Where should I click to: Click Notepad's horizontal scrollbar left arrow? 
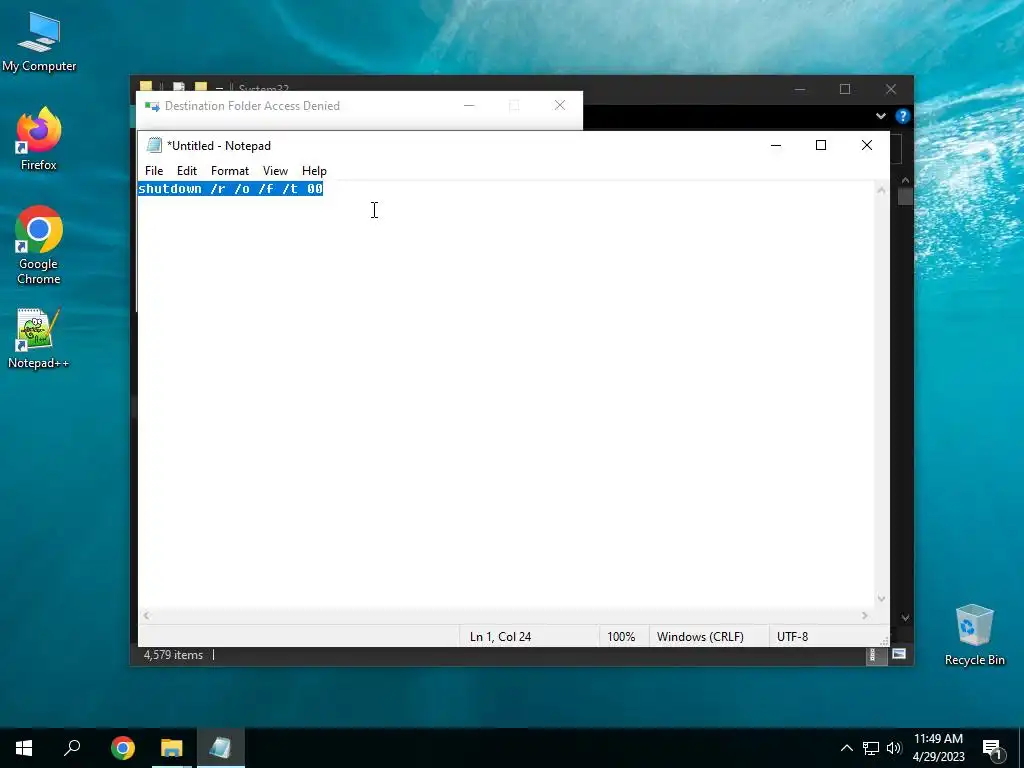click(147, 615)
